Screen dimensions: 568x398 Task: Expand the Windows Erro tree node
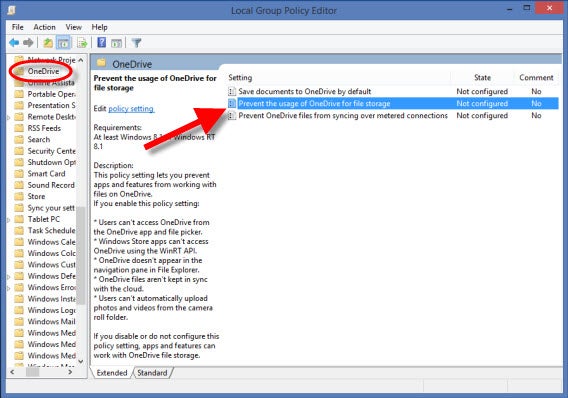[9, 288]
